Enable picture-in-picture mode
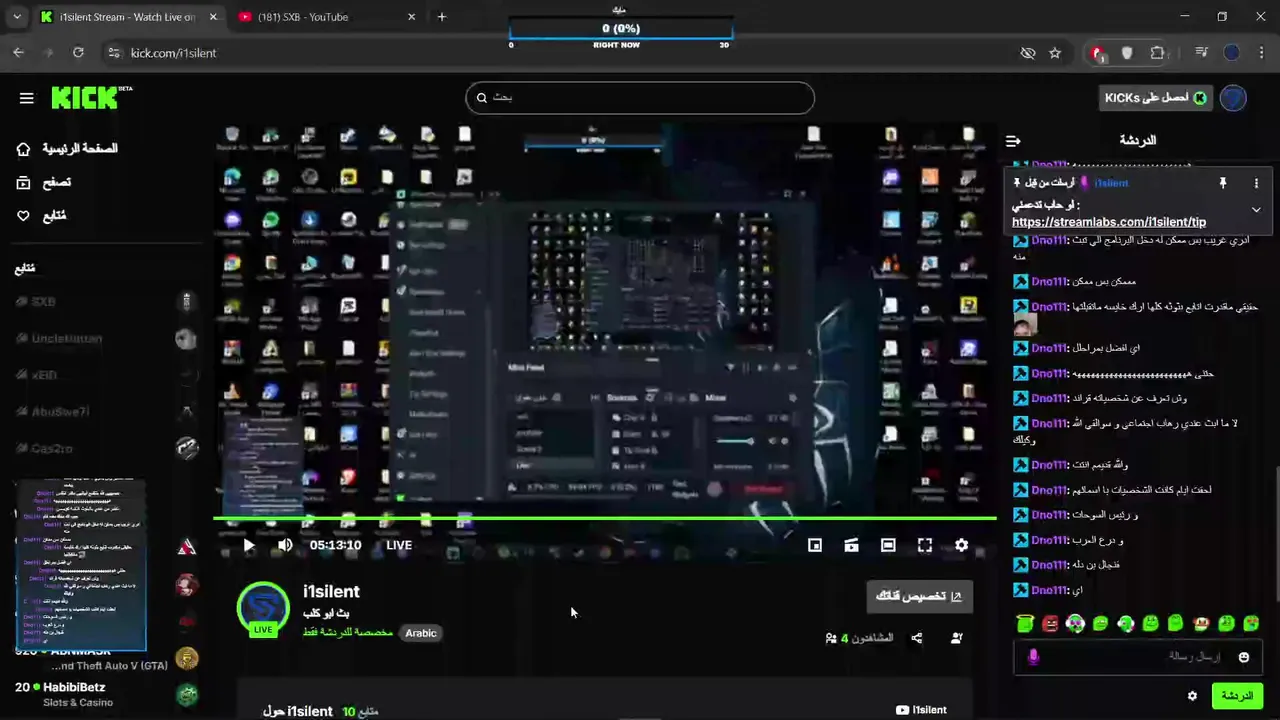This screenshot has height=720, width=1280. (815, 545)
